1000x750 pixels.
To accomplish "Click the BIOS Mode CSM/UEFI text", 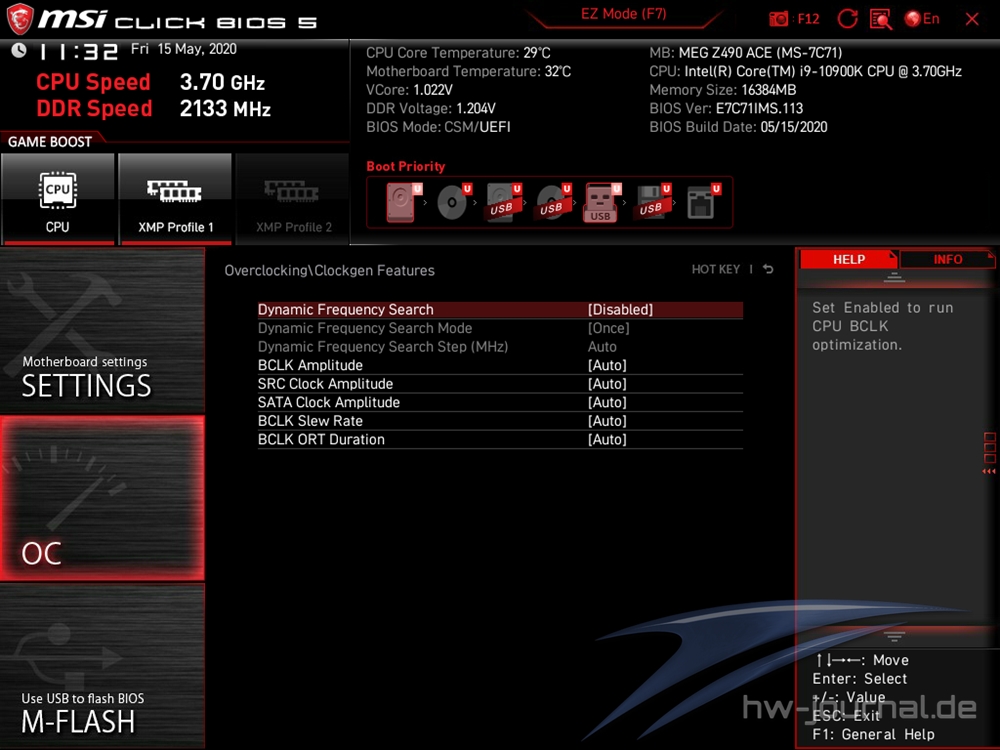I will pyautogui.click(x=438, y=127).
